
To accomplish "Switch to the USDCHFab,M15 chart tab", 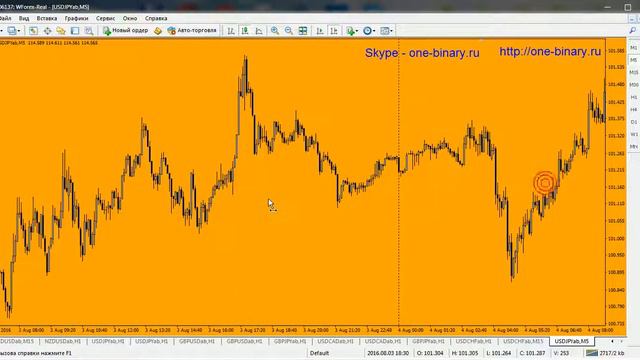I will pos(523,341).
